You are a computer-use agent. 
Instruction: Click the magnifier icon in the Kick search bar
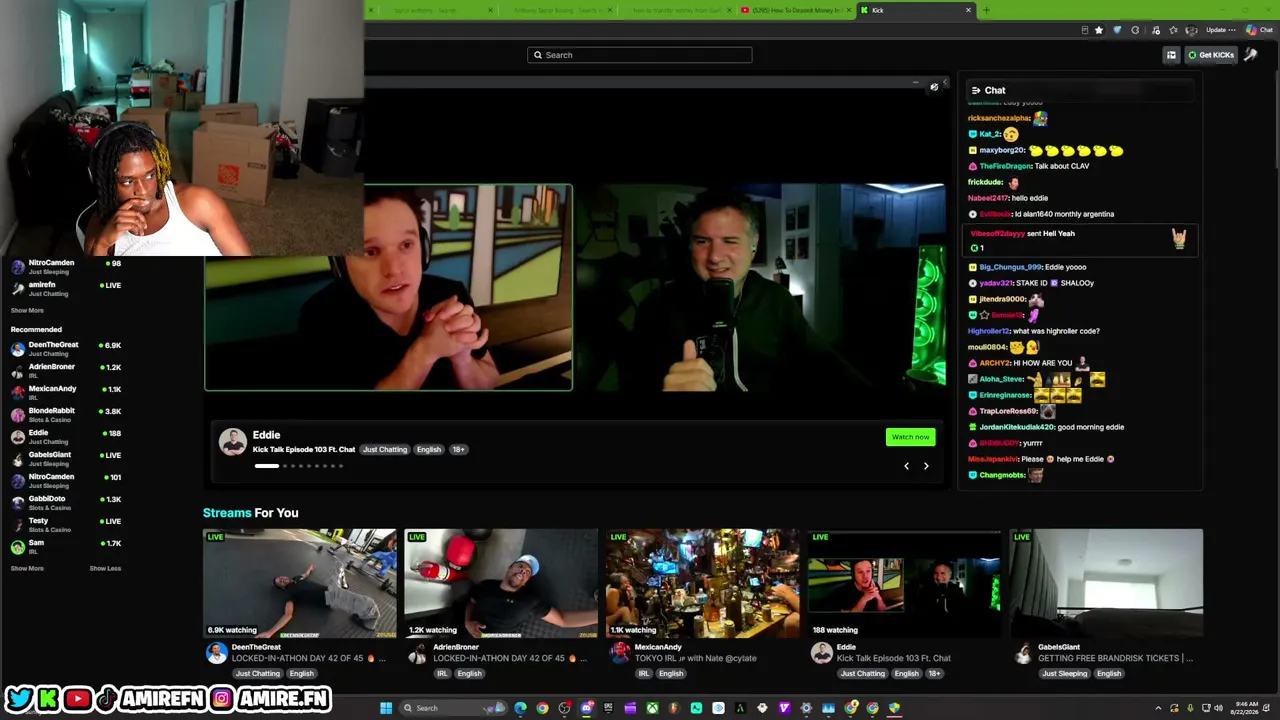[538, 55]
